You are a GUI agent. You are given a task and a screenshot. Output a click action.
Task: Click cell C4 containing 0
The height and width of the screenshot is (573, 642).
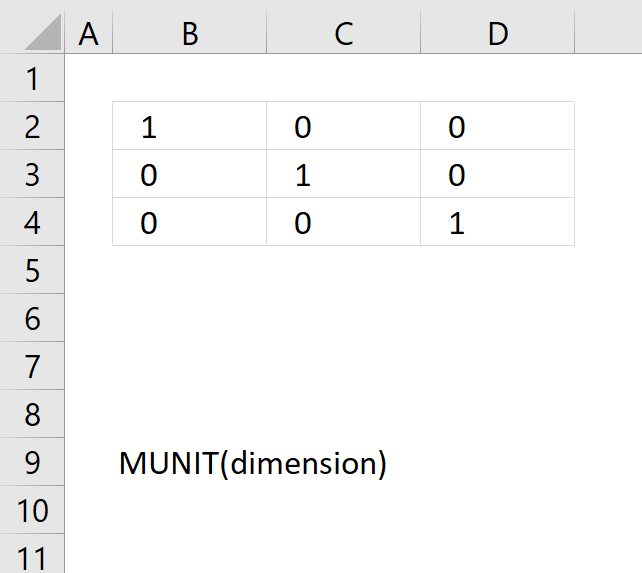(344, 222)
